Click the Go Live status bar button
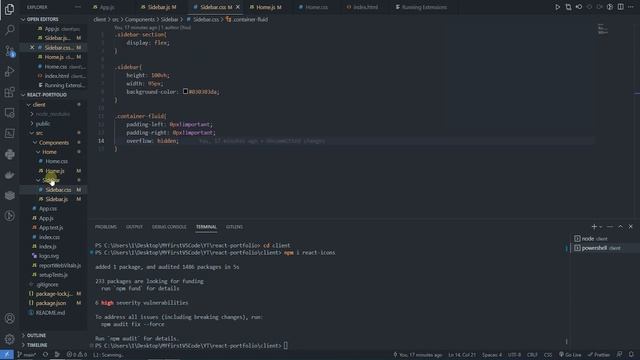The width and height of the screenshot is (640, 360). tap(570, 355)
